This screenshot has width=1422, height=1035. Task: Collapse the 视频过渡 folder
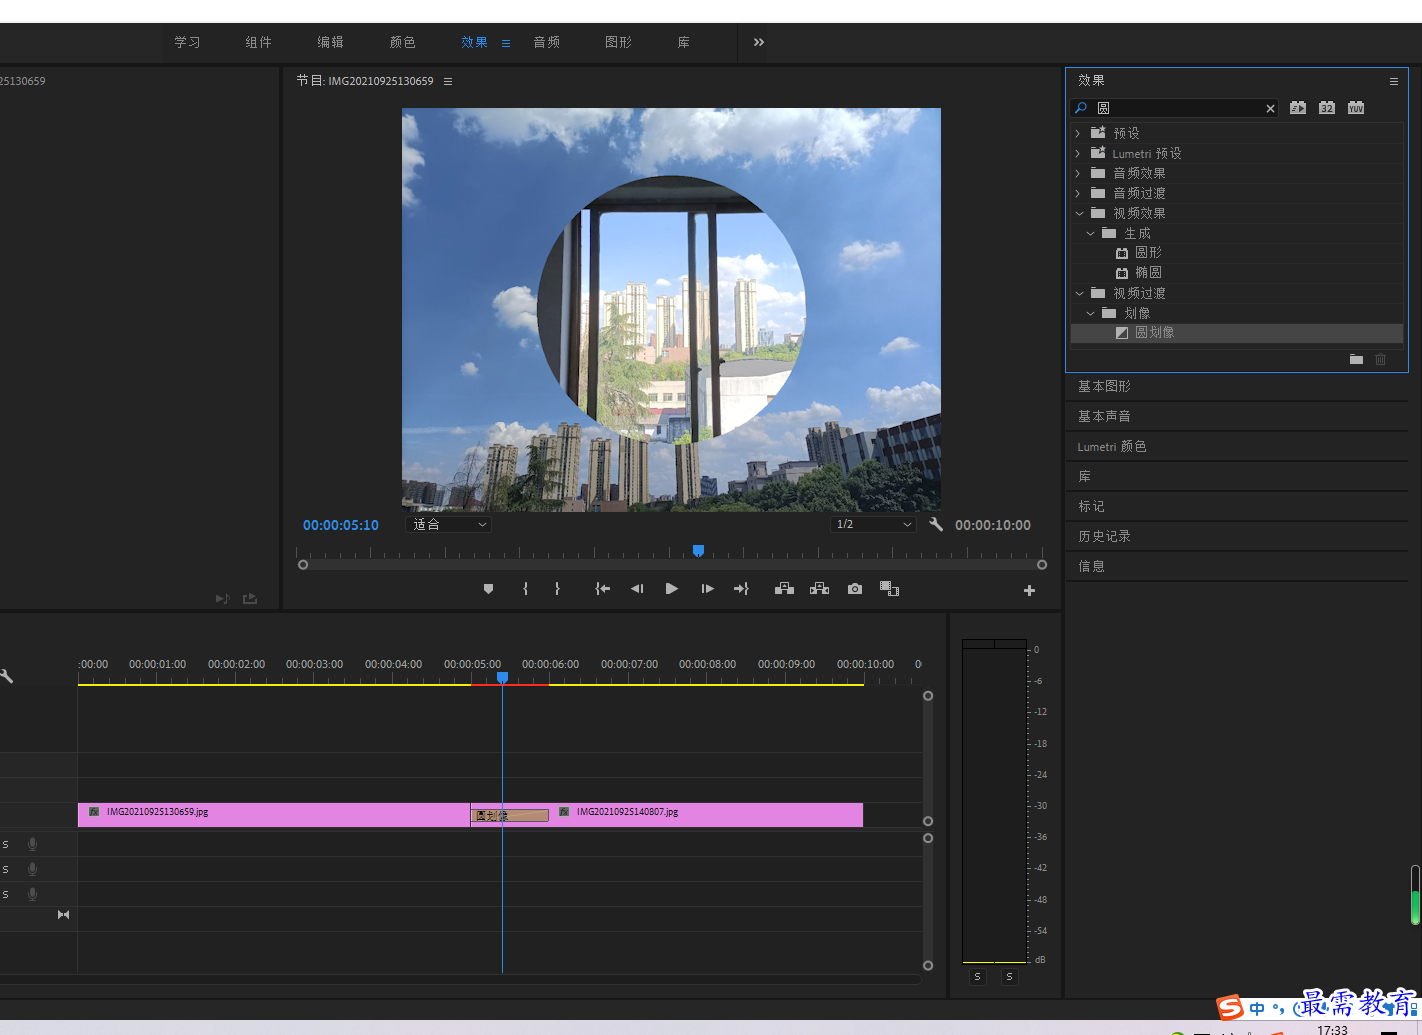1079,293
